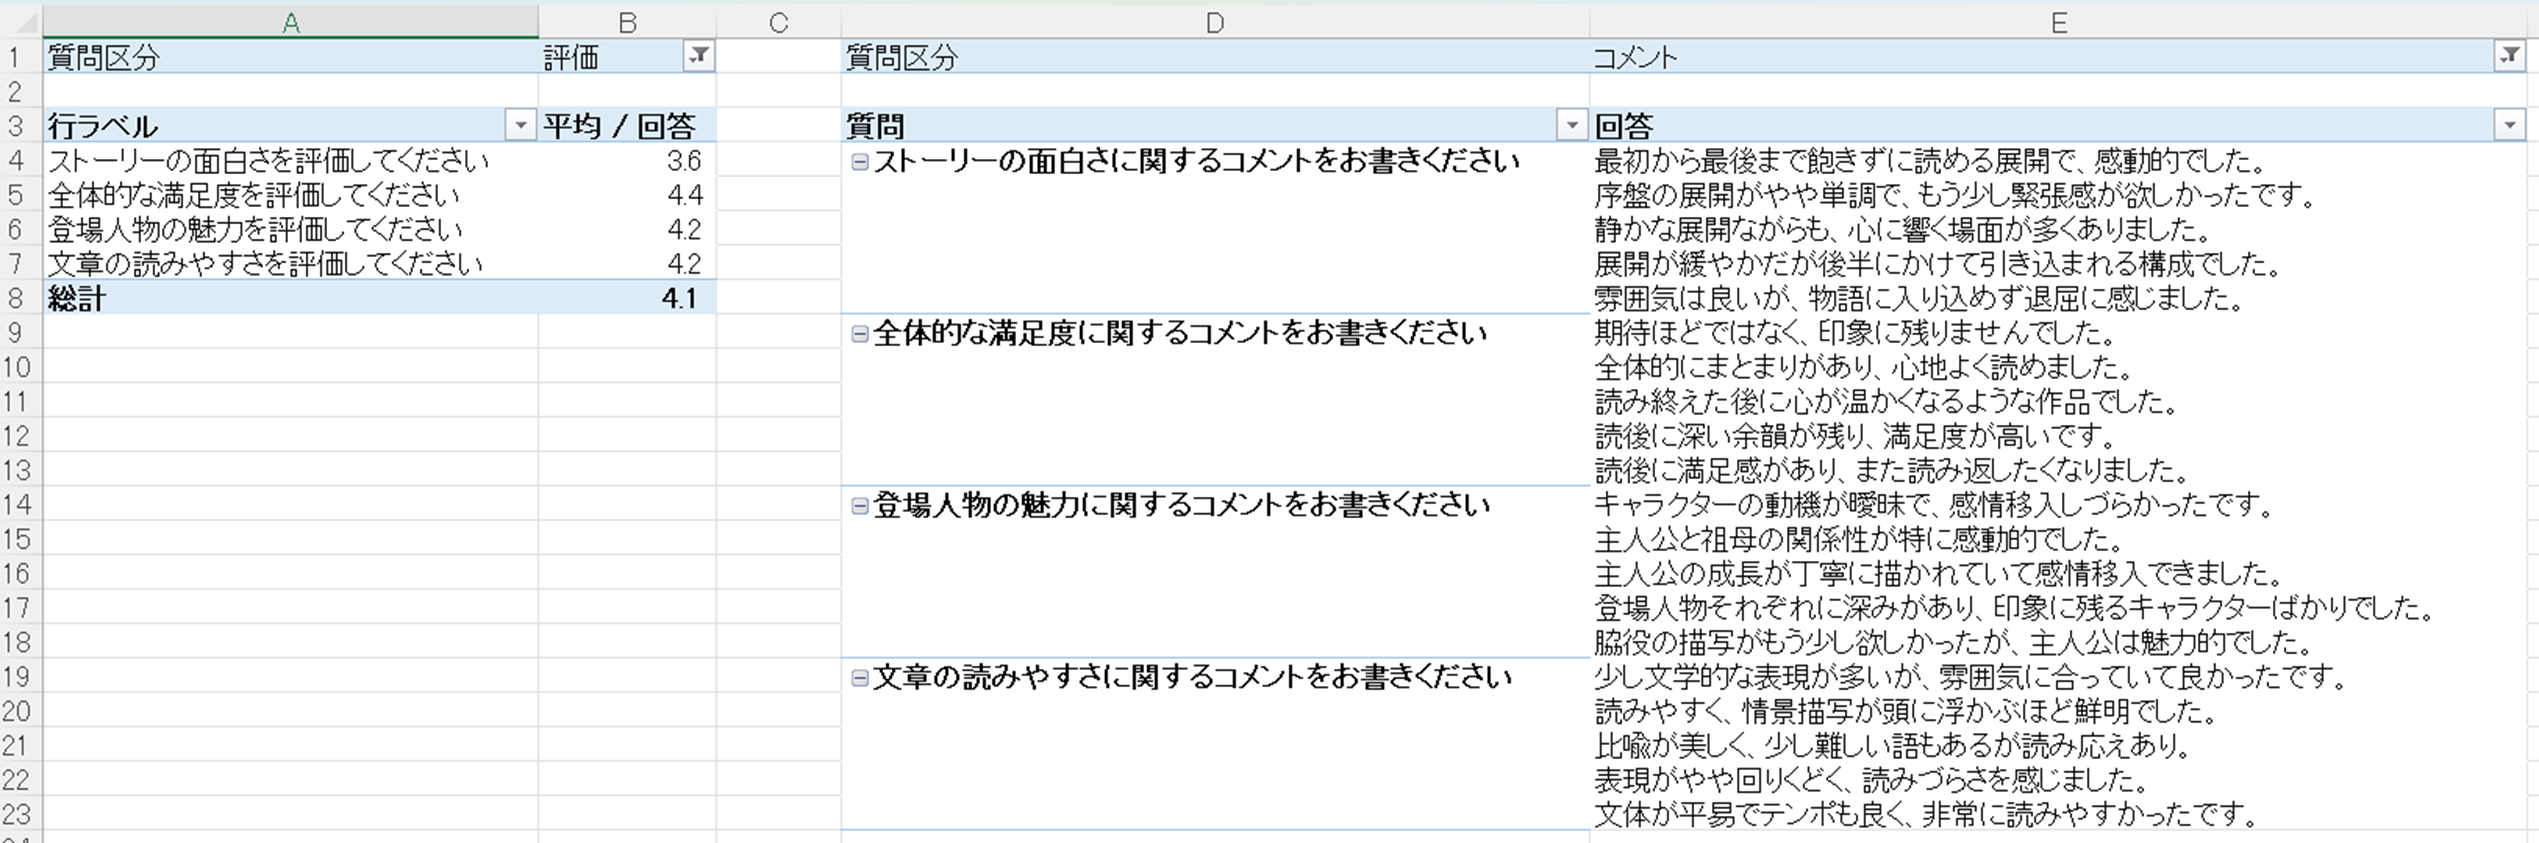Select column D header

coord(1214,22)
